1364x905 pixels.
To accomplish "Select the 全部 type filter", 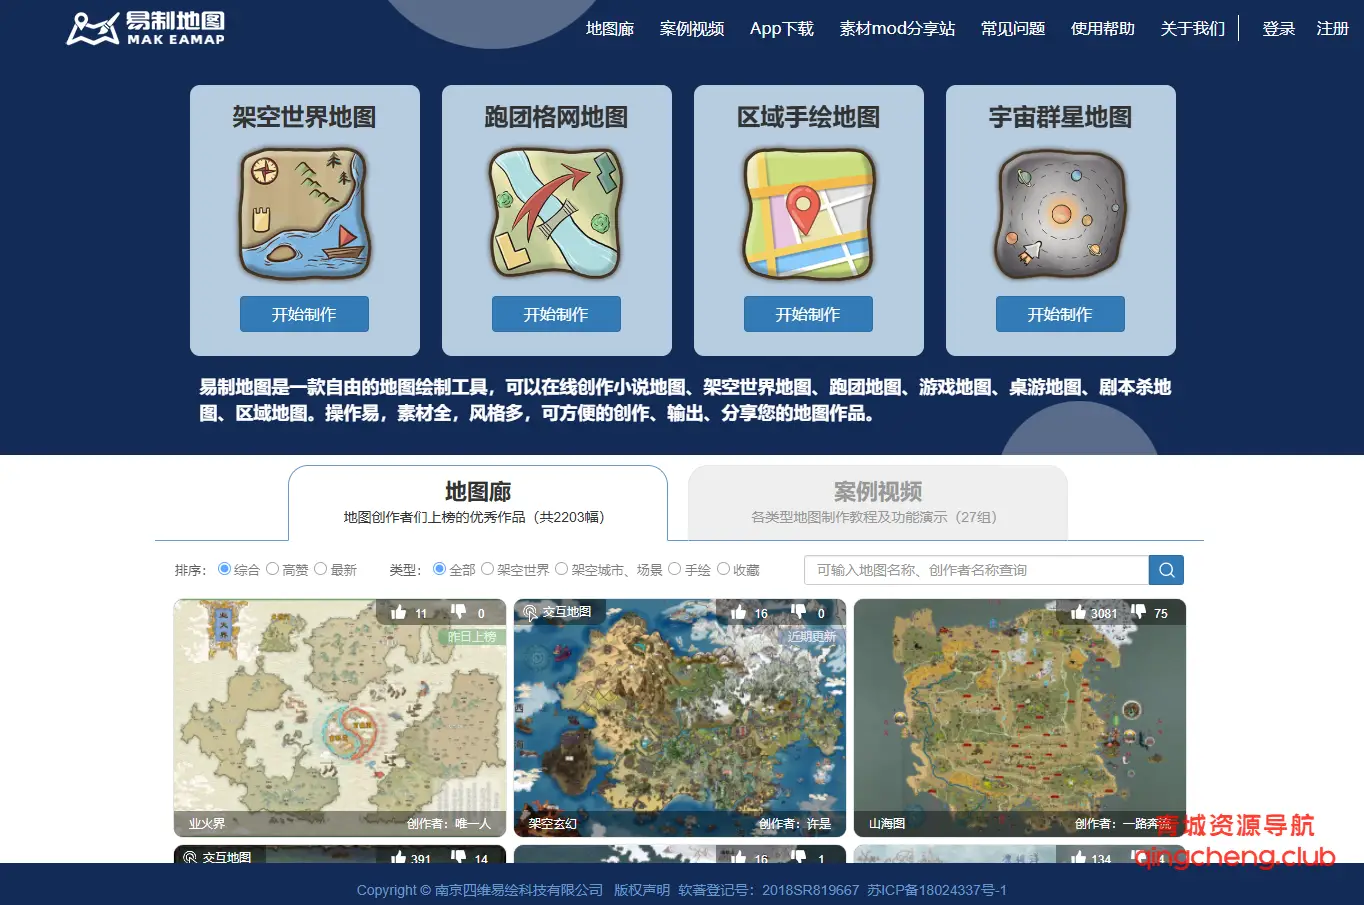I will pyautogui.click(x=439, y=569).
